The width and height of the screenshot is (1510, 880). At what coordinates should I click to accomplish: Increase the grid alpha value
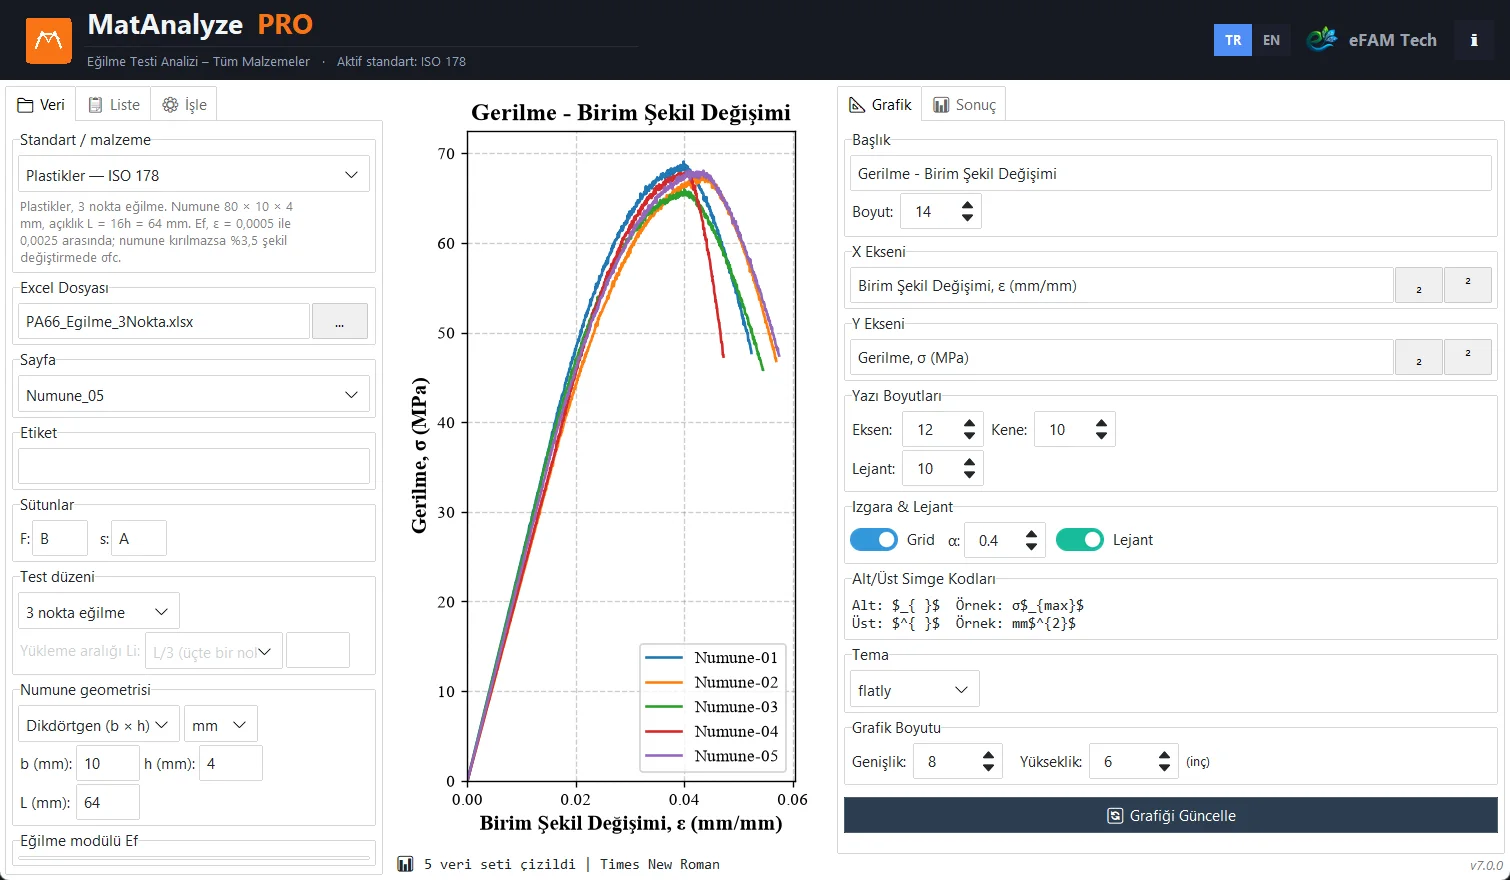pyautogui.click(x=1031, y=534)
